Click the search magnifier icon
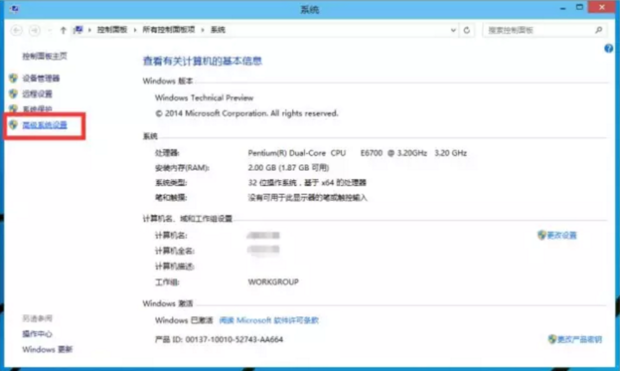This screenshot has width=620, height=371. [x=599, y=30]
